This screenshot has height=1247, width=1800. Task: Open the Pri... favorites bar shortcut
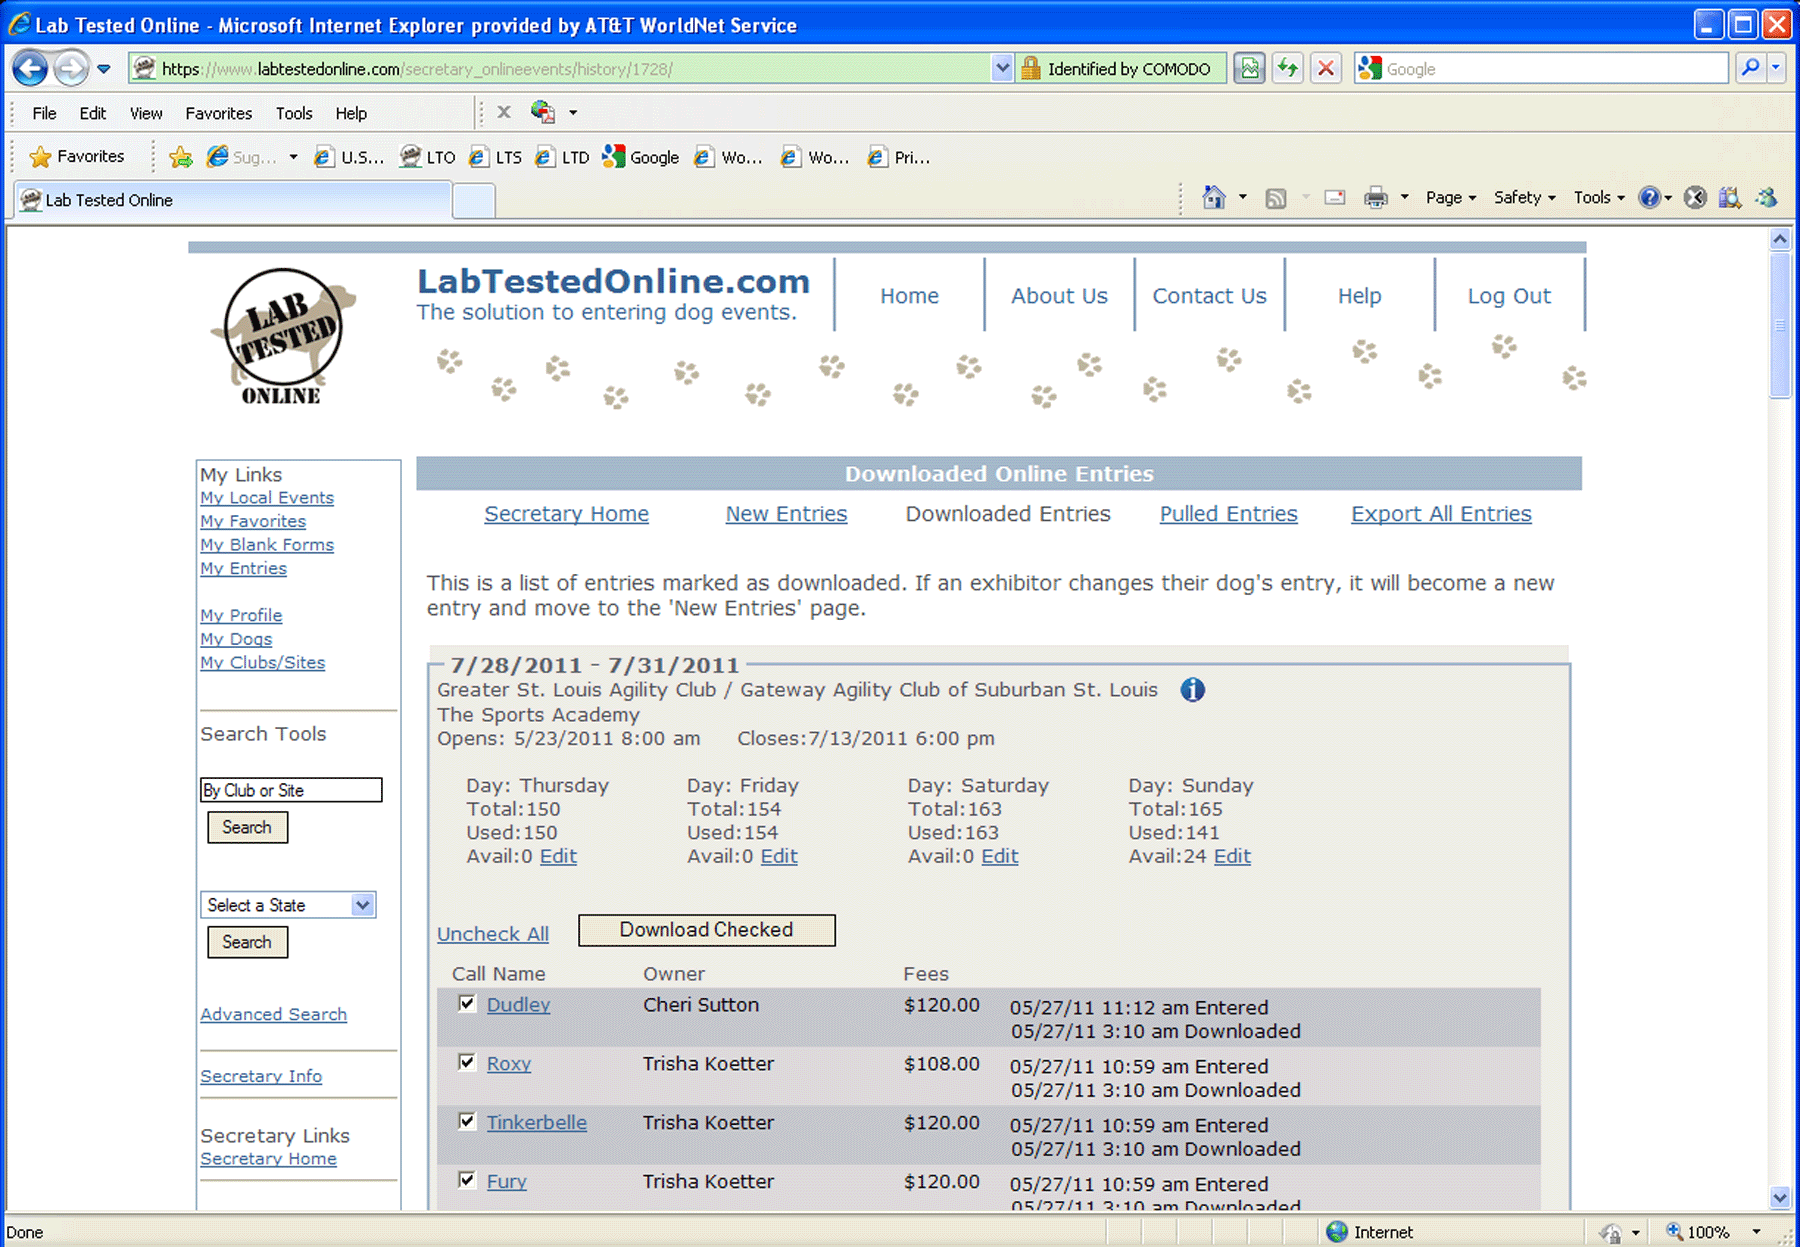pyautogui.click(x=899, y=157)
